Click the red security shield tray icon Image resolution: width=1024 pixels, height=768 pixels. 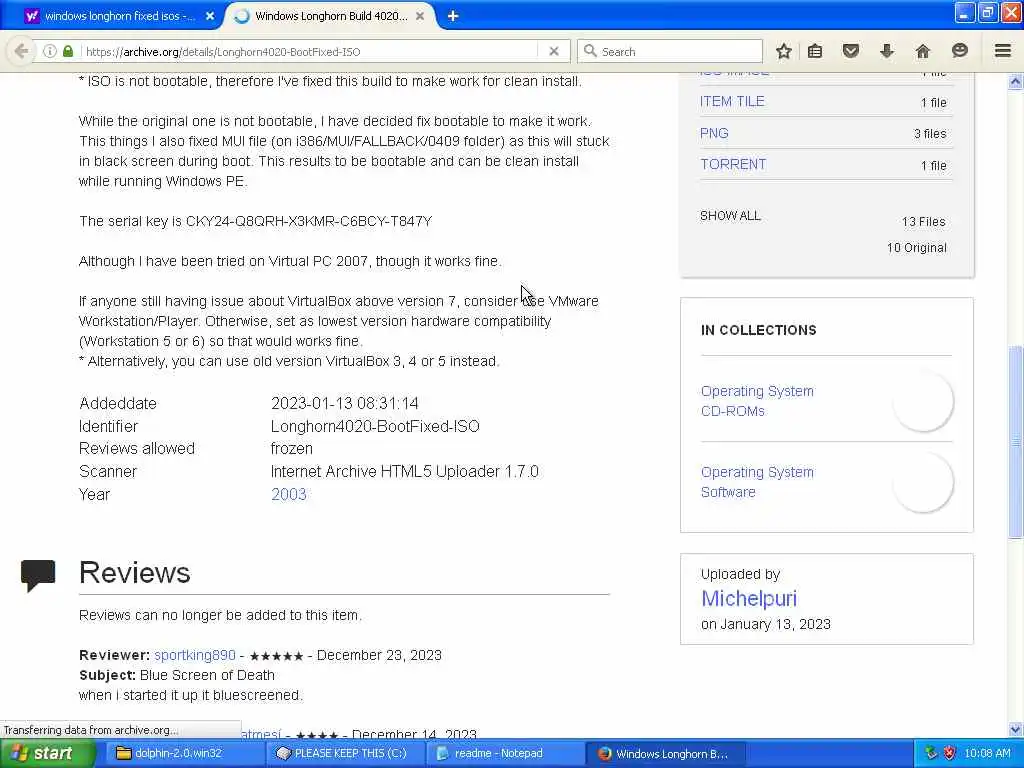(950, 753)
